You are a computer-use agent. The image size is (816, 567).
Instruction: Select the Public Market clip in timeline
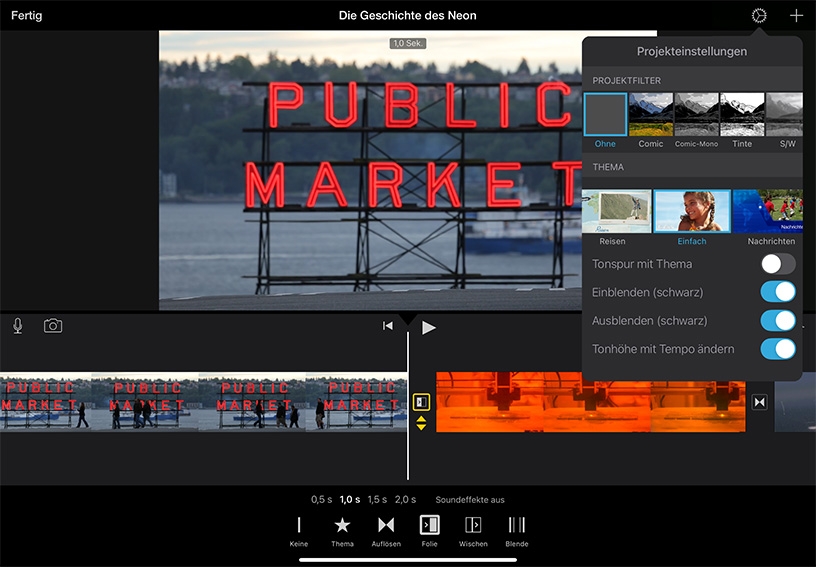[x=203, y=402]
